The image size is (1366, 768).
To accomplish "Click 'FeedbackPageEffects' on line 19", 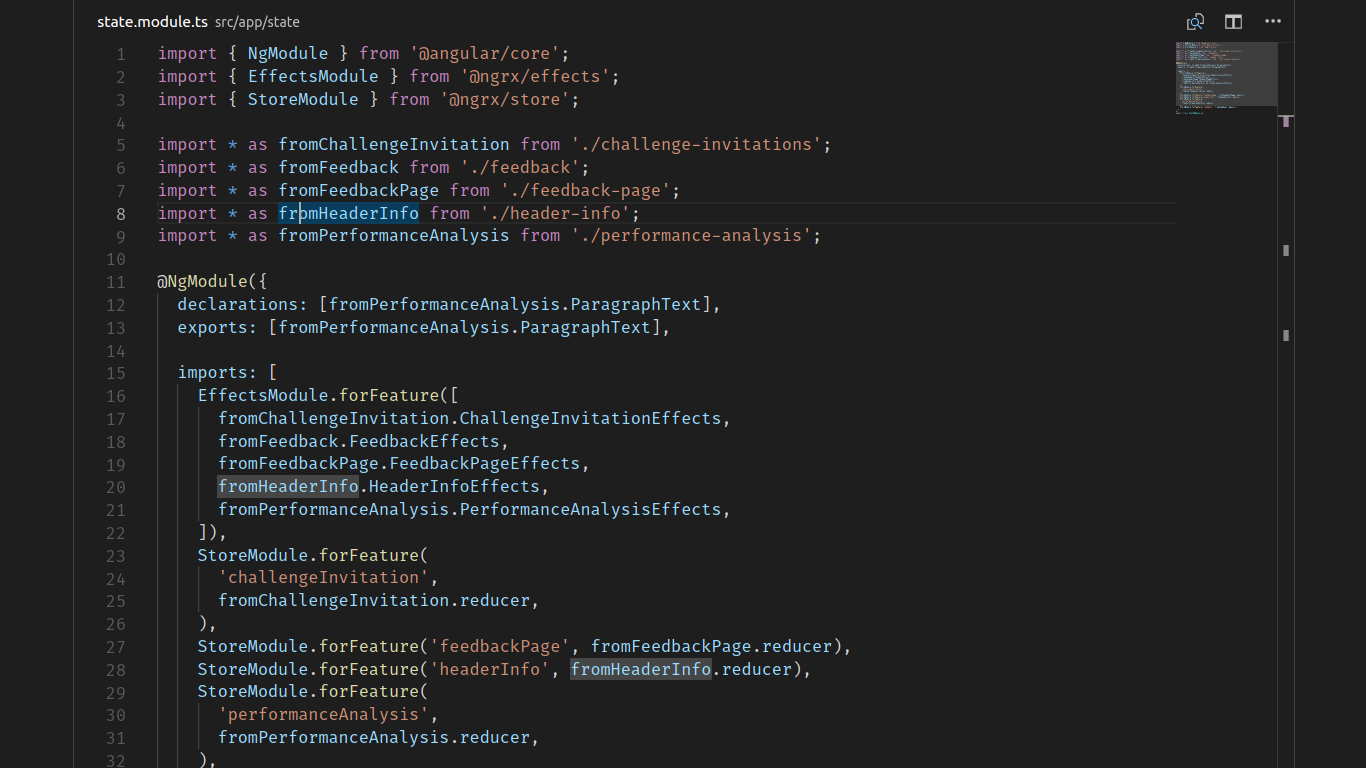I will (x=484, y=463).
